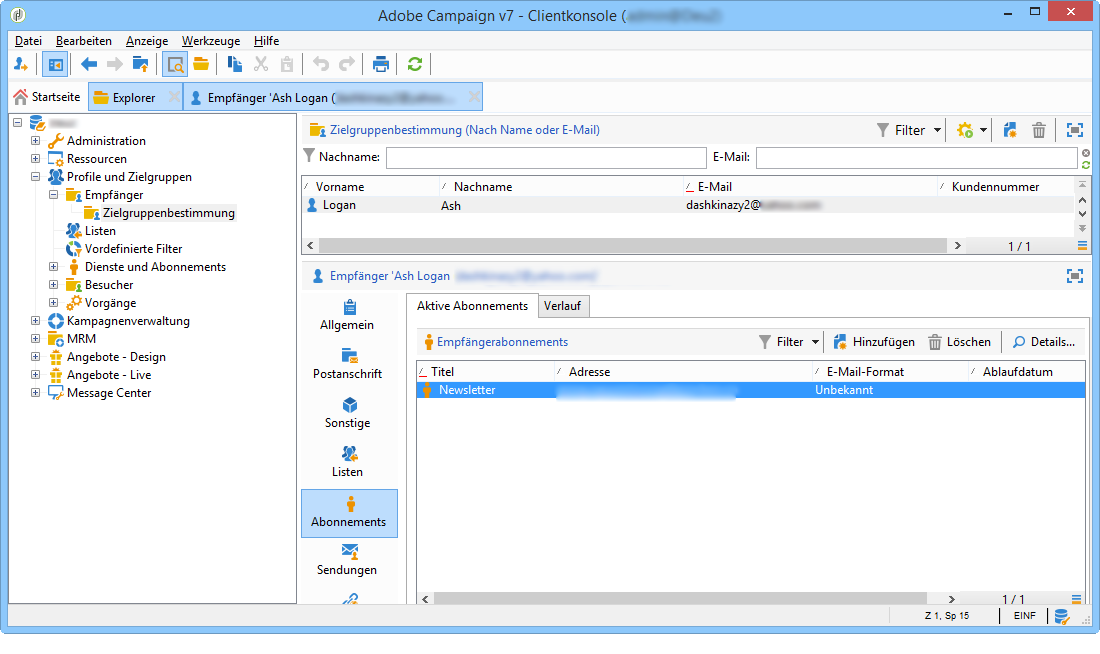Close the Empfänger 'Ash Logan' tab
1100x654 pixels.
point(474,97)
